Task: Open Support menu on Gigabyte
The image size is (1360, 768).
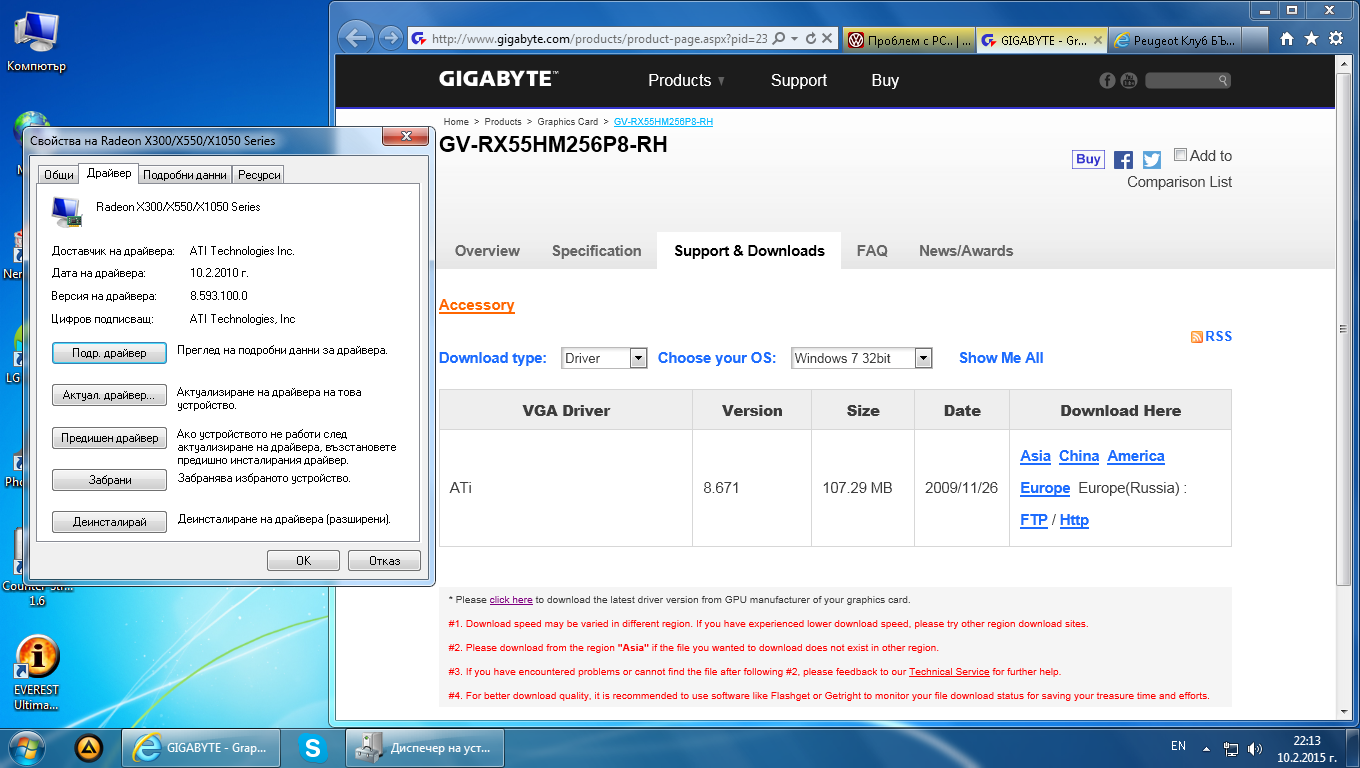Action: coord(798,80)
